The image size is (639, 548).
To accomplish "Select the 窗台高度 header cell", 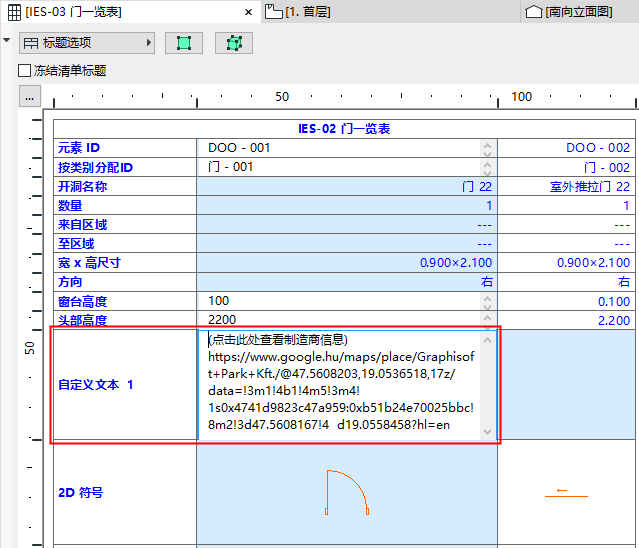I will tap(125, 301).
